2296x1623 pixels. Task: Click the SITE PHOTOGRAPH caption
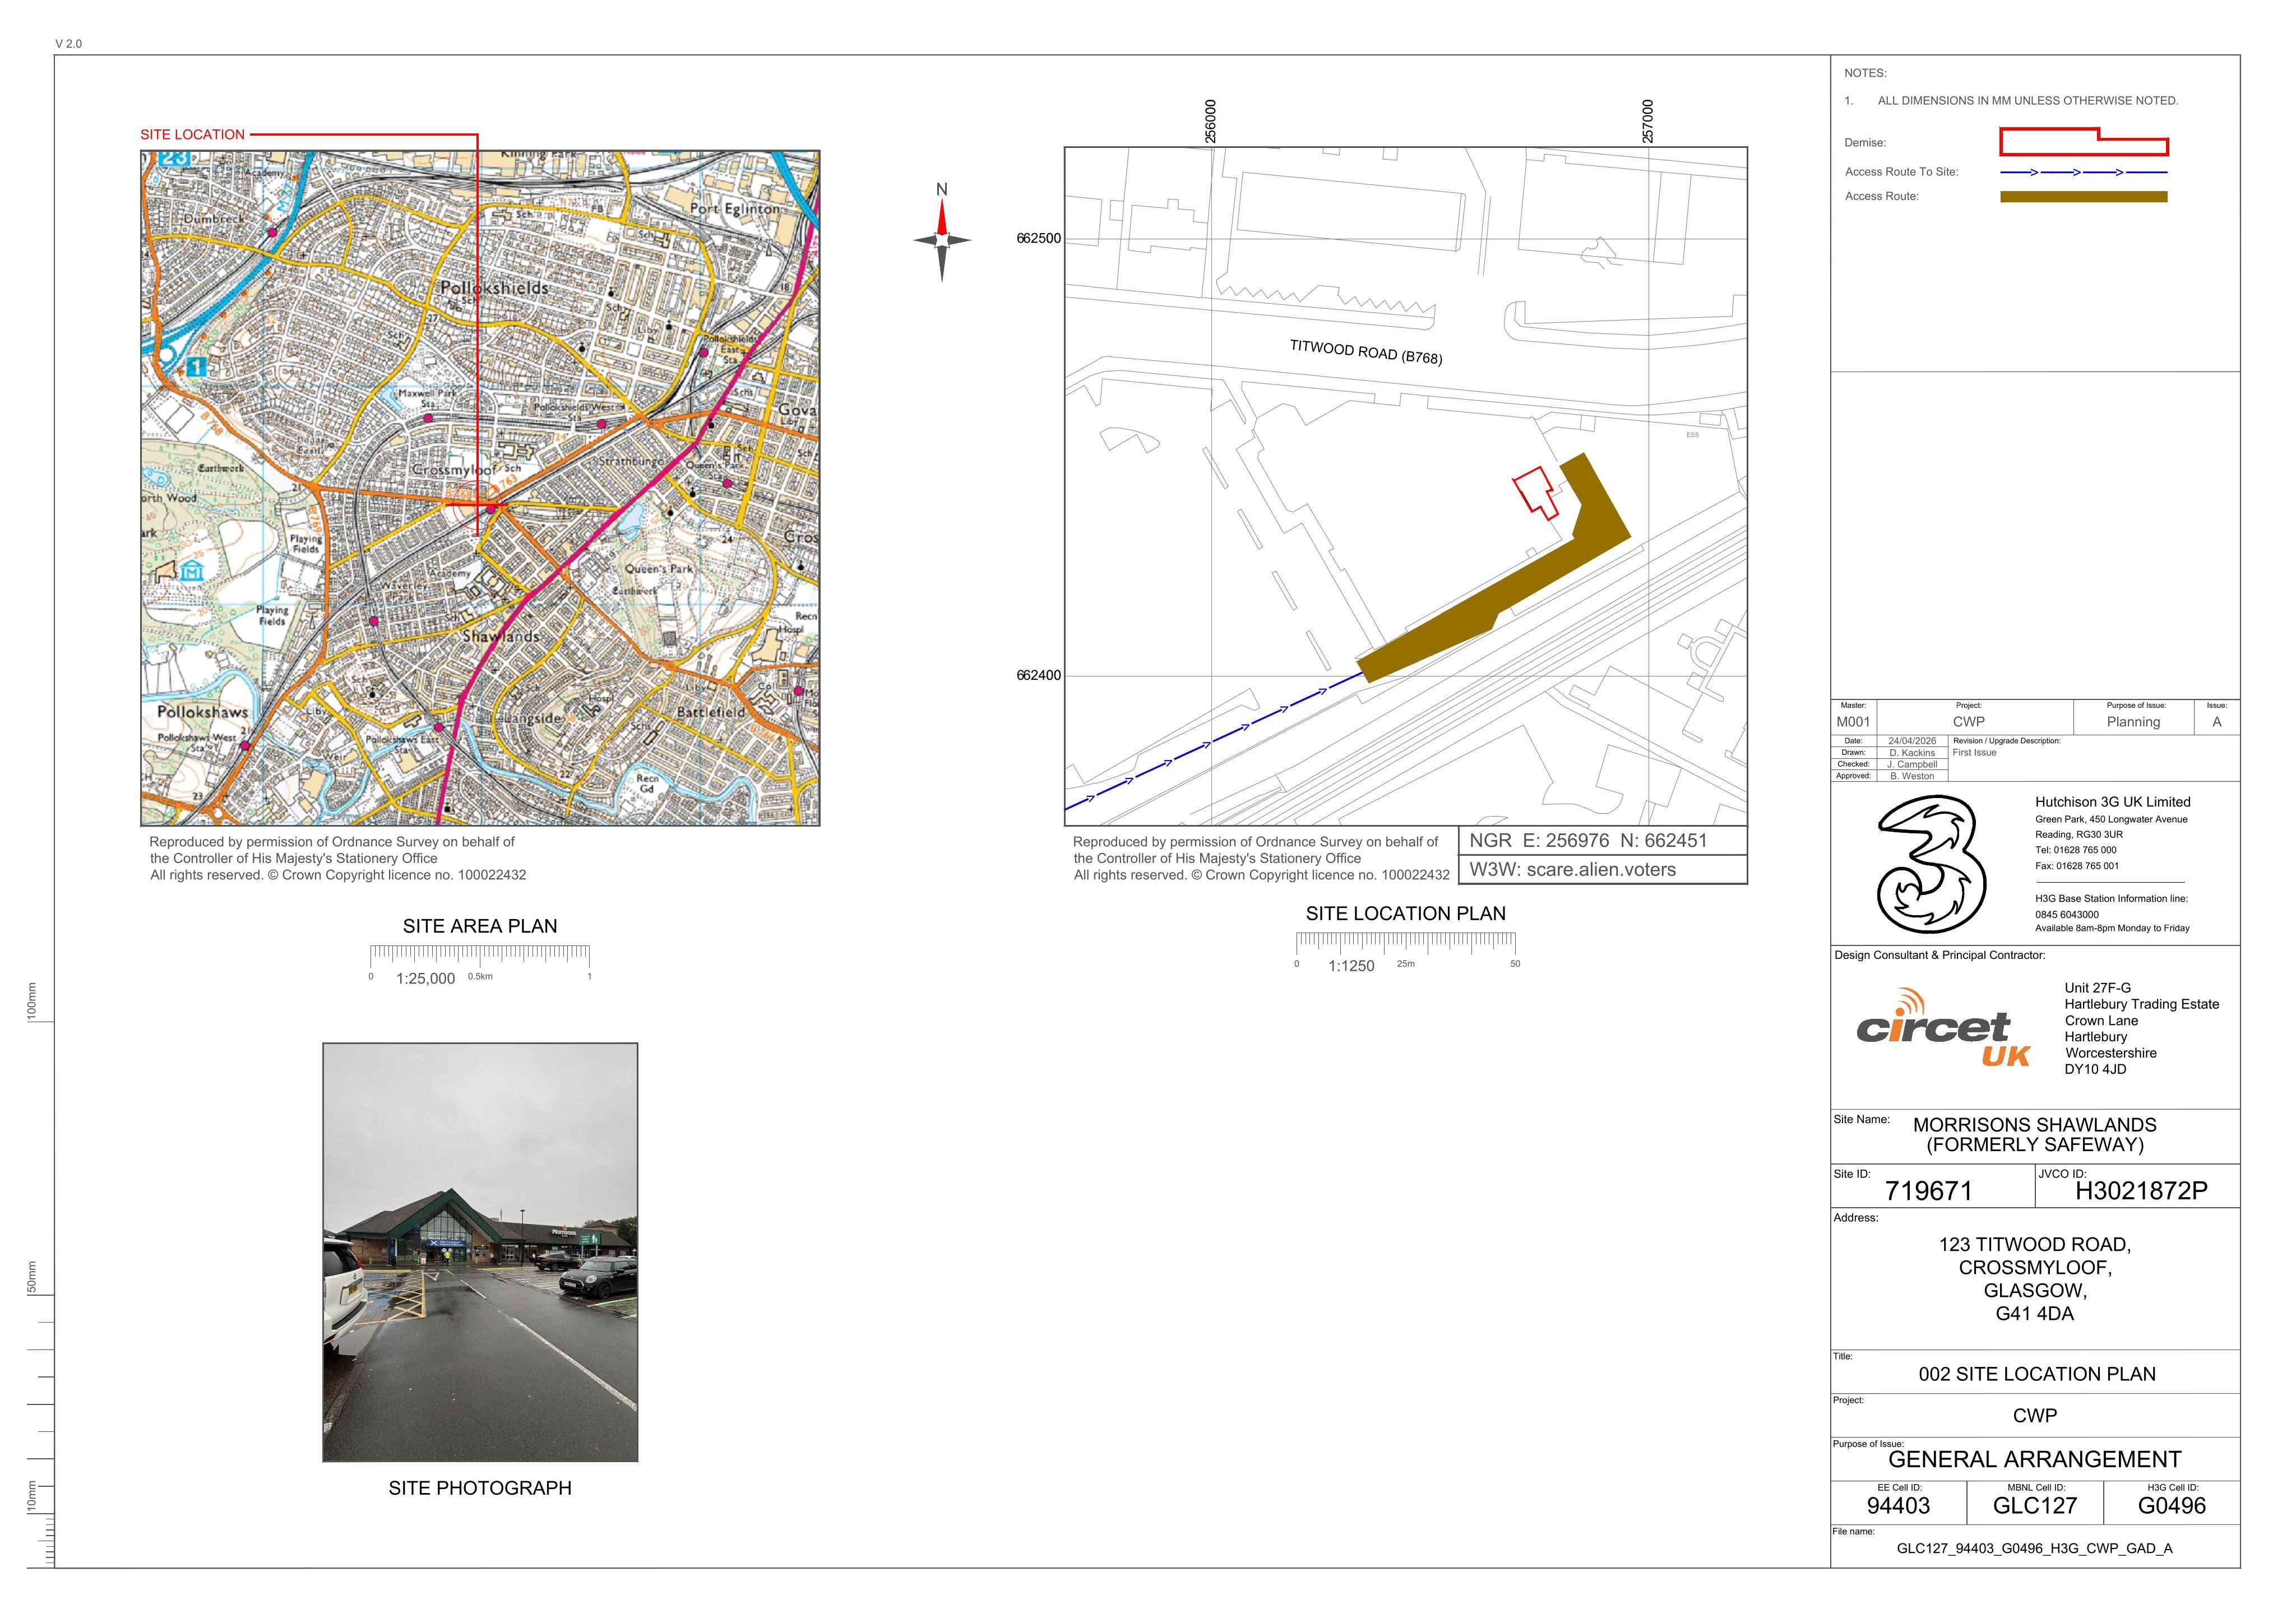point(480,1488)
